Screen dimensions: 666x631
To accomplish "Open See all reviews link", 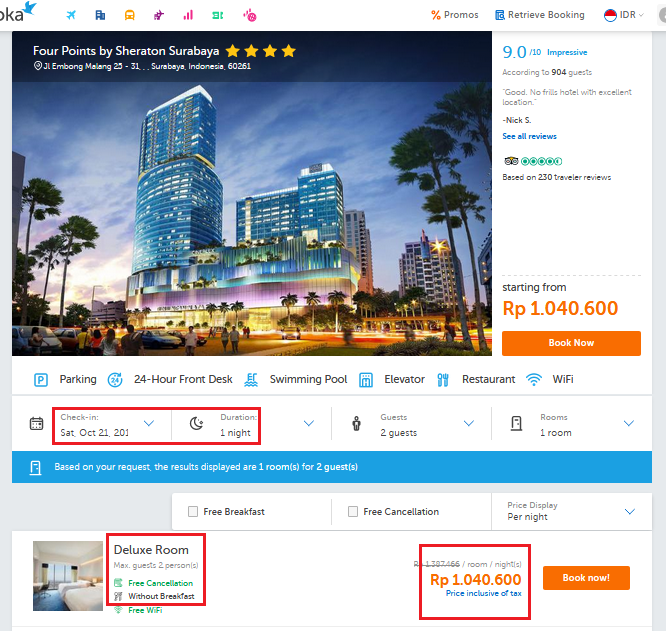I will click(529, 136).
